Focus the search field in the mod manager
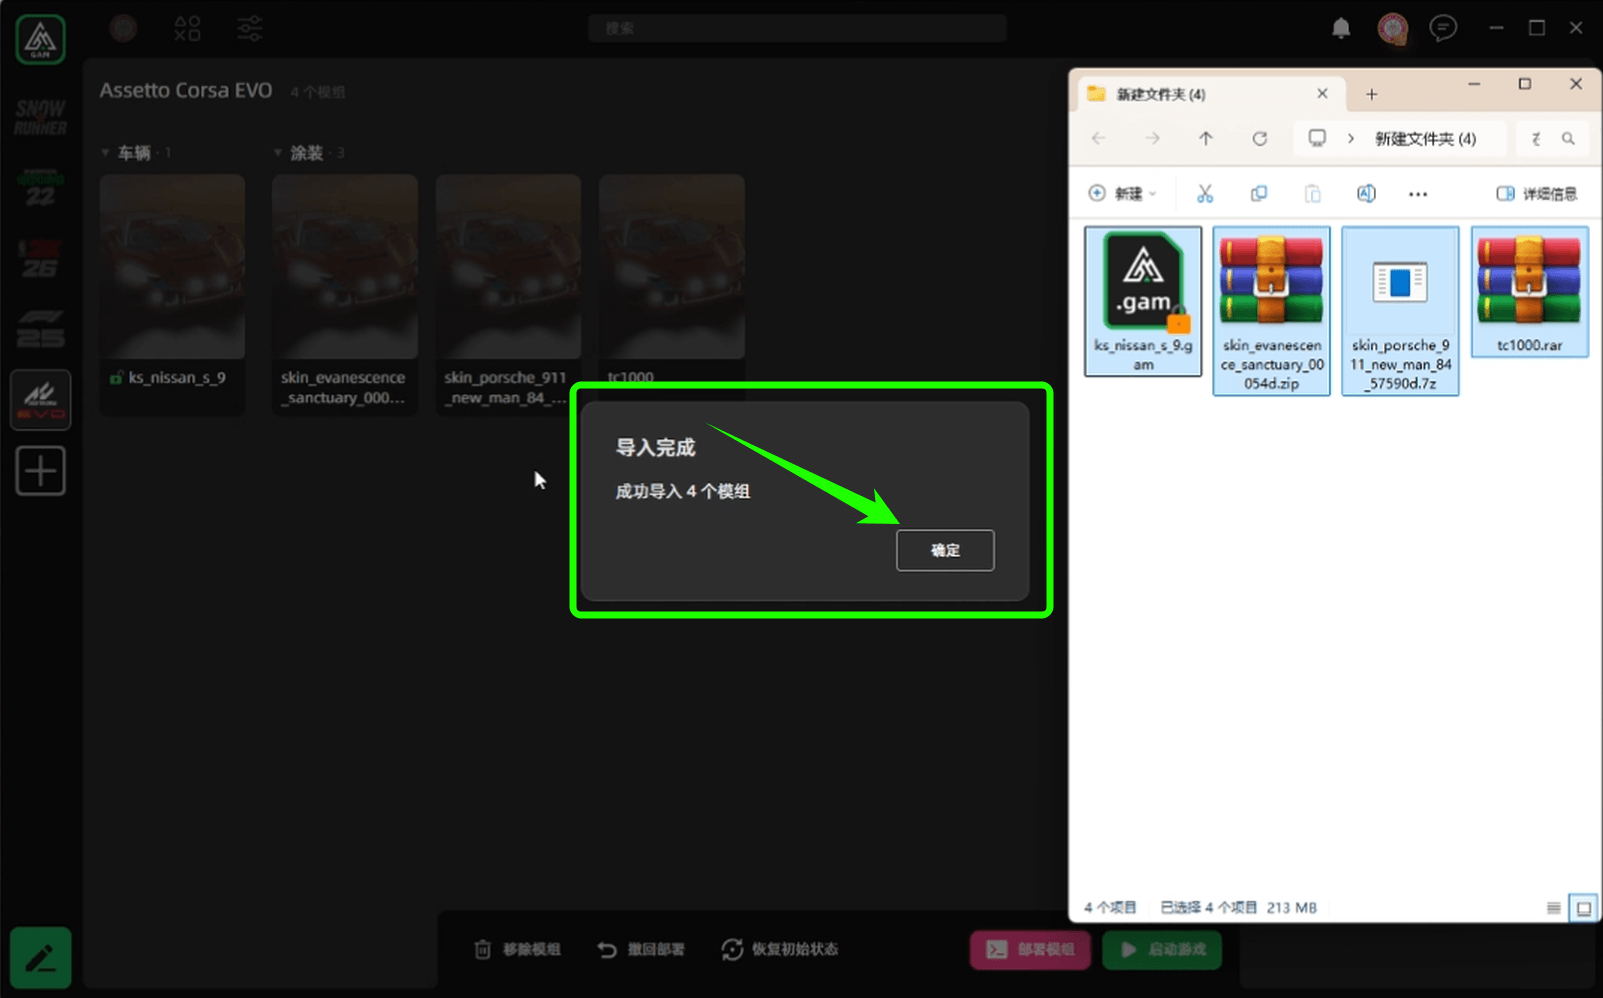This screenshot has width=1603, height=998. point(797,28)
